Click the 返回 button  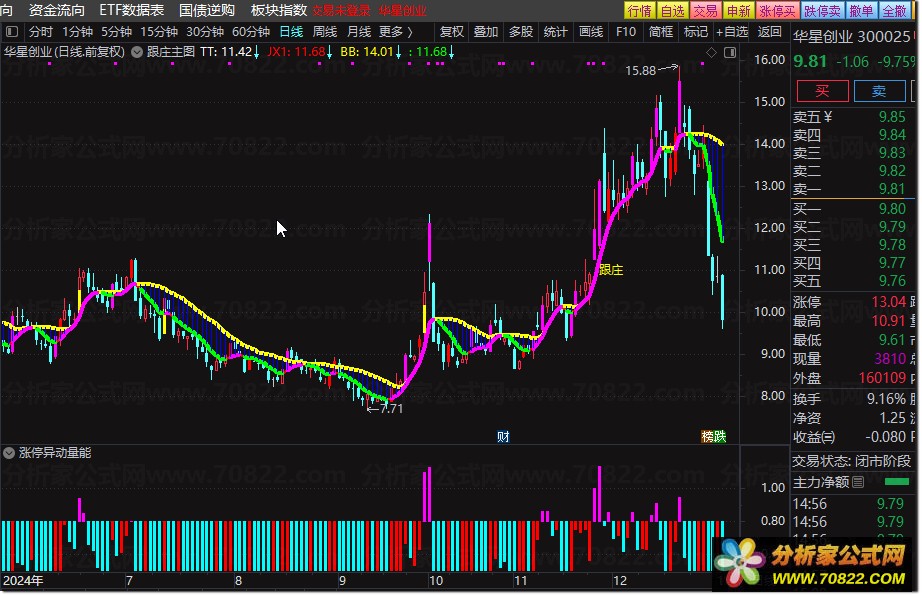click(x=769, y=32)
